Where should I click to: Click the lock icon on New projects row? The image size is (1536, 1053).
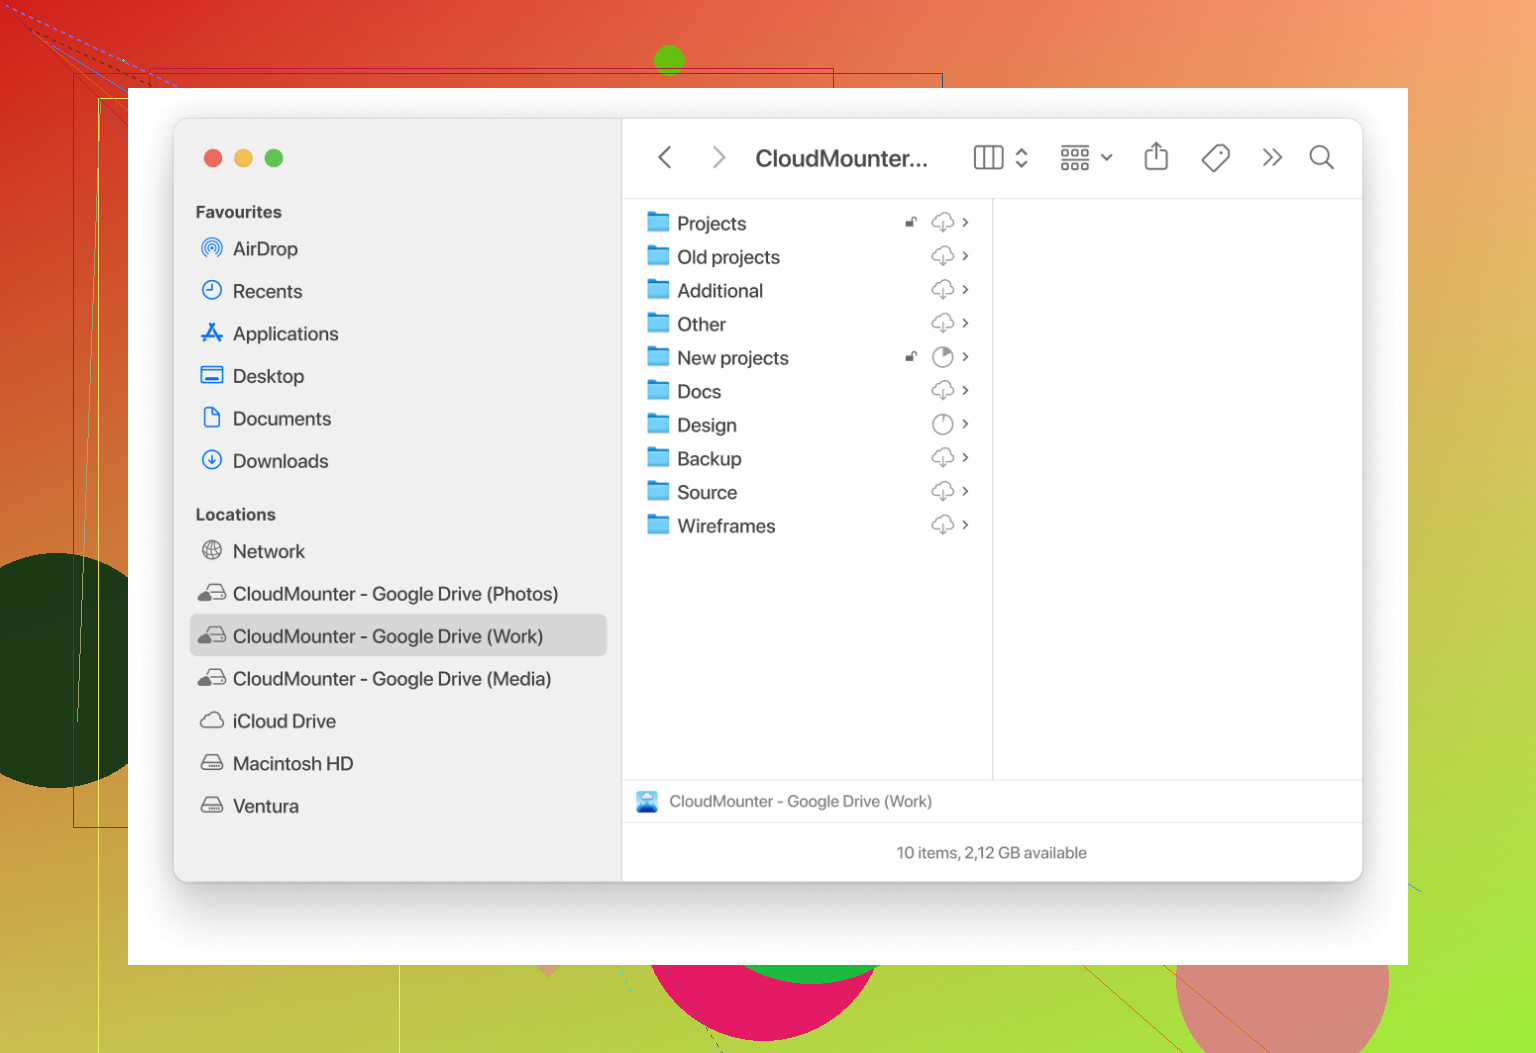(x=911, y=357)
